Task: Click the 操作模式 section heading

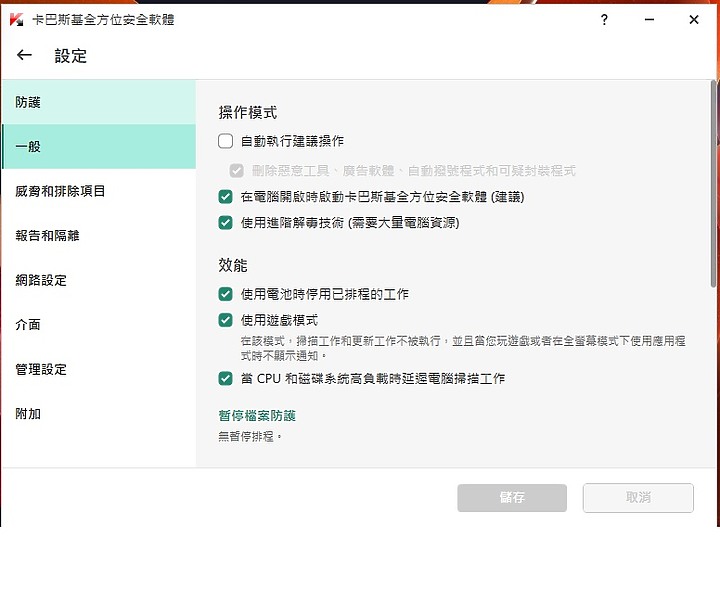Action: point(248,112)
